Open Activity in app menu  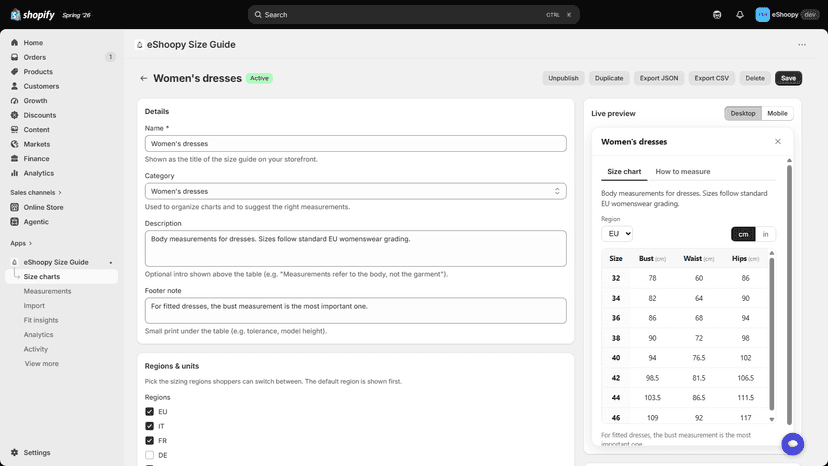point(35,349)
